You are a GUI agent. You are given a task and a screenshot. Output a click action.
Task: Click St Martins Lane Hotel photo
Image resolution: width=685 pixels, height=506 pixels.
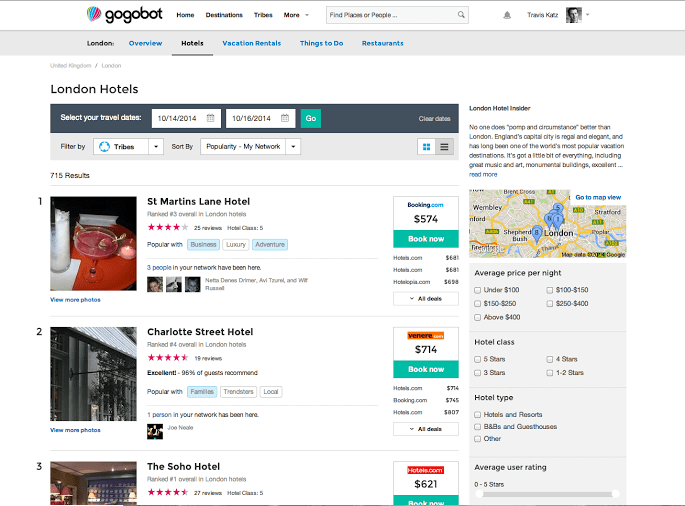click(93, 243)
